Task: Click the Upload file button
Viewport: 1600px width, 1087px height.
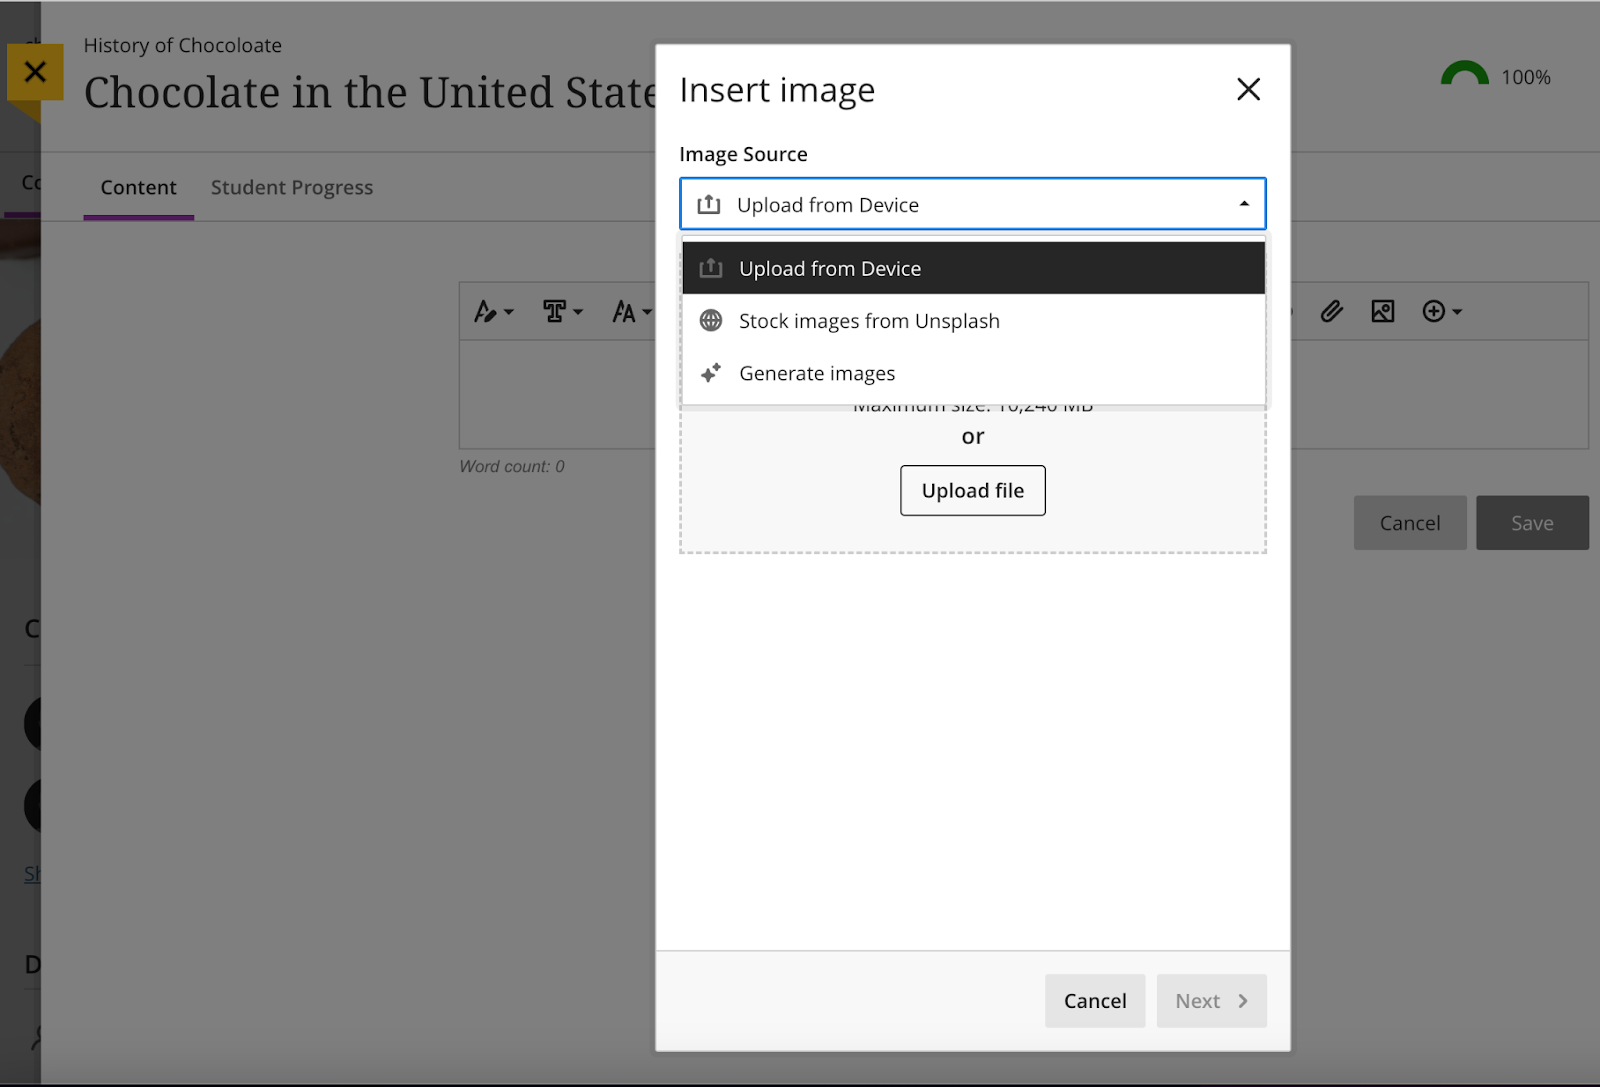Action: click(972, 490)
